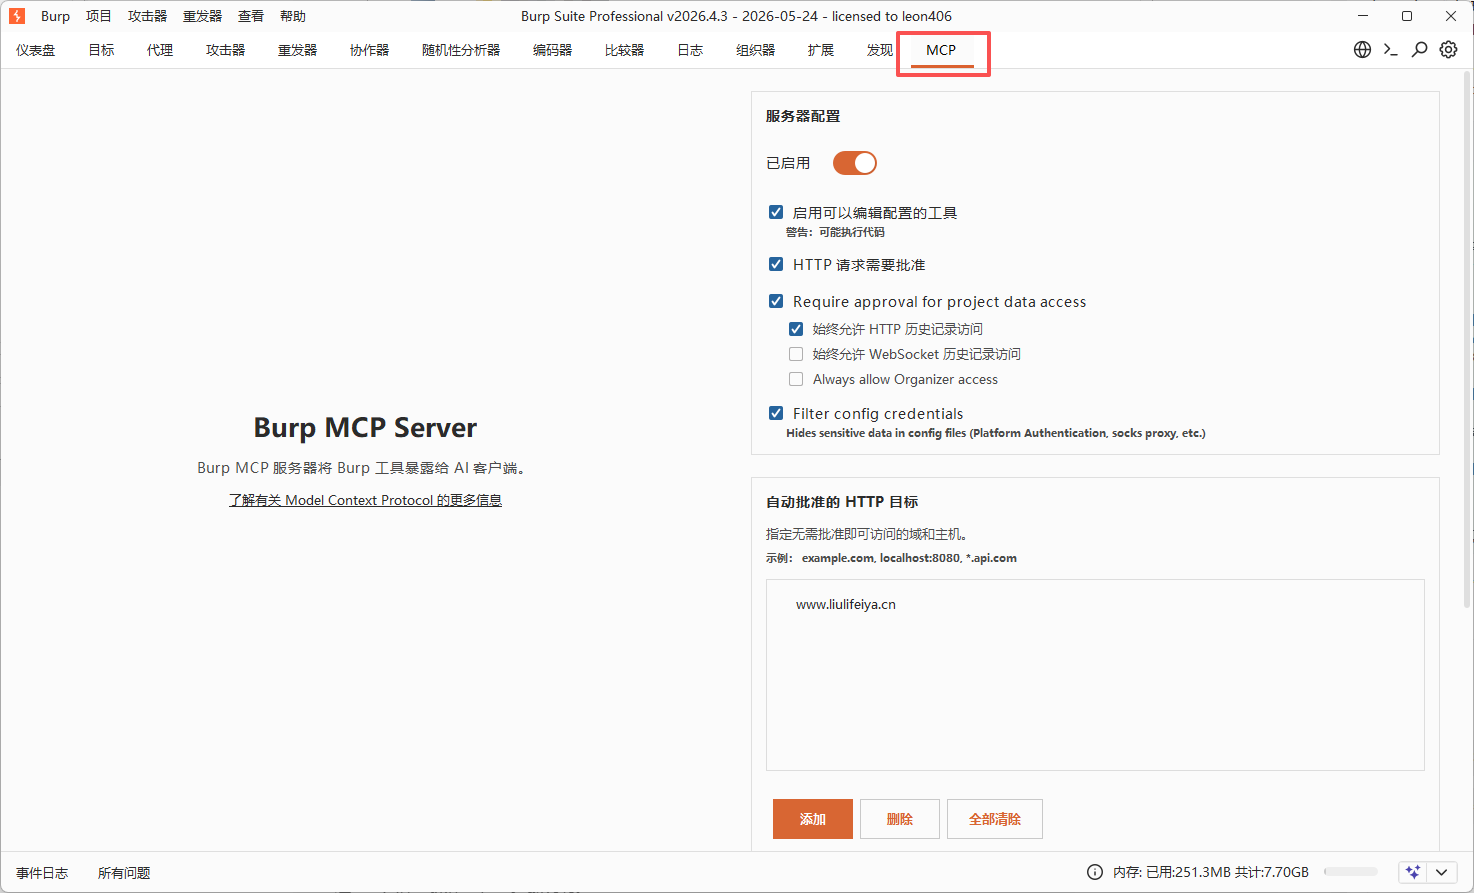1474x893 pixels.
Task: Open the 重发器 menu in menu bar
Action: point(202,16)
